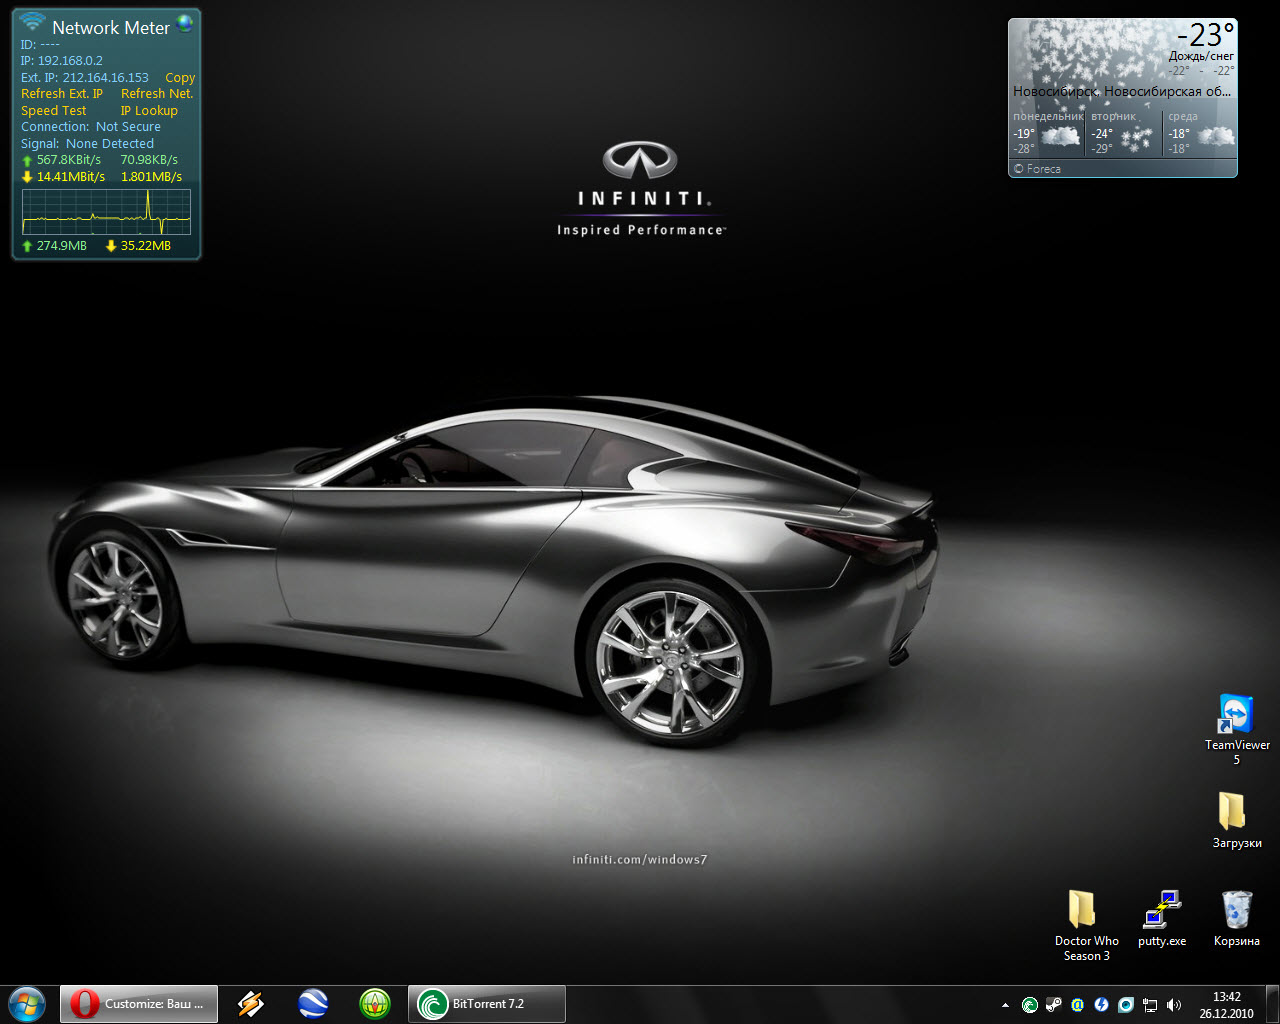
Task: Click Show Desktop strip at taskbar end
Action: point(1272,1004)
